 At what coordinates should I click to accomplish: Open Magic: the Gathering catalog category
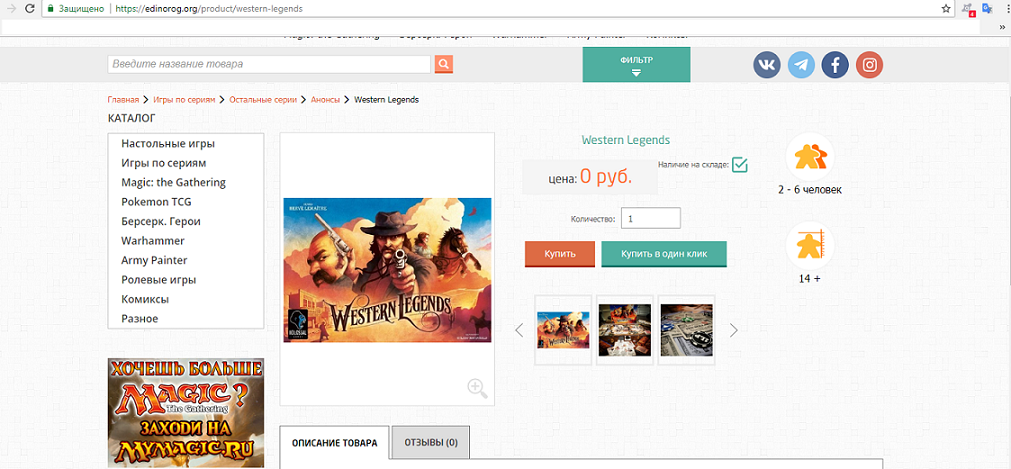click(x=173, y=182)
